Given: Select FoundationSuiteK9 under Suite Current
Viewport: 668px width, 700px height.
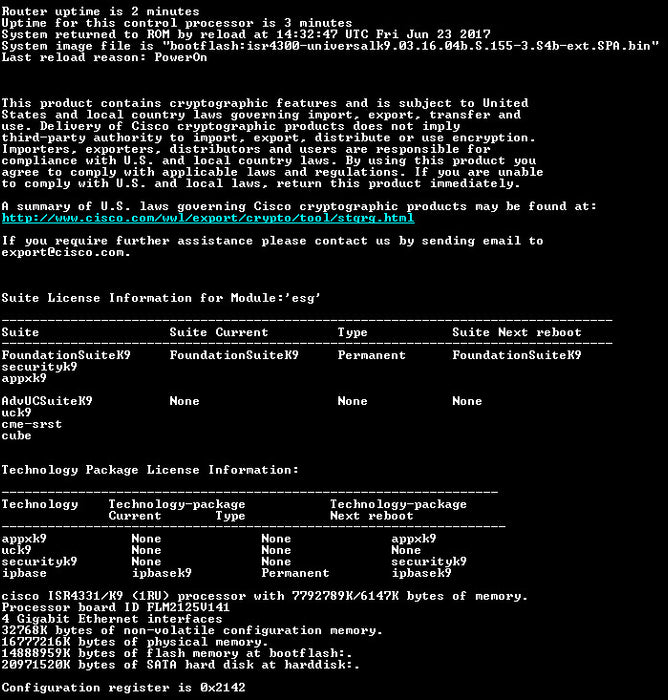Looking at the screenshot, I should coord(234,355).
